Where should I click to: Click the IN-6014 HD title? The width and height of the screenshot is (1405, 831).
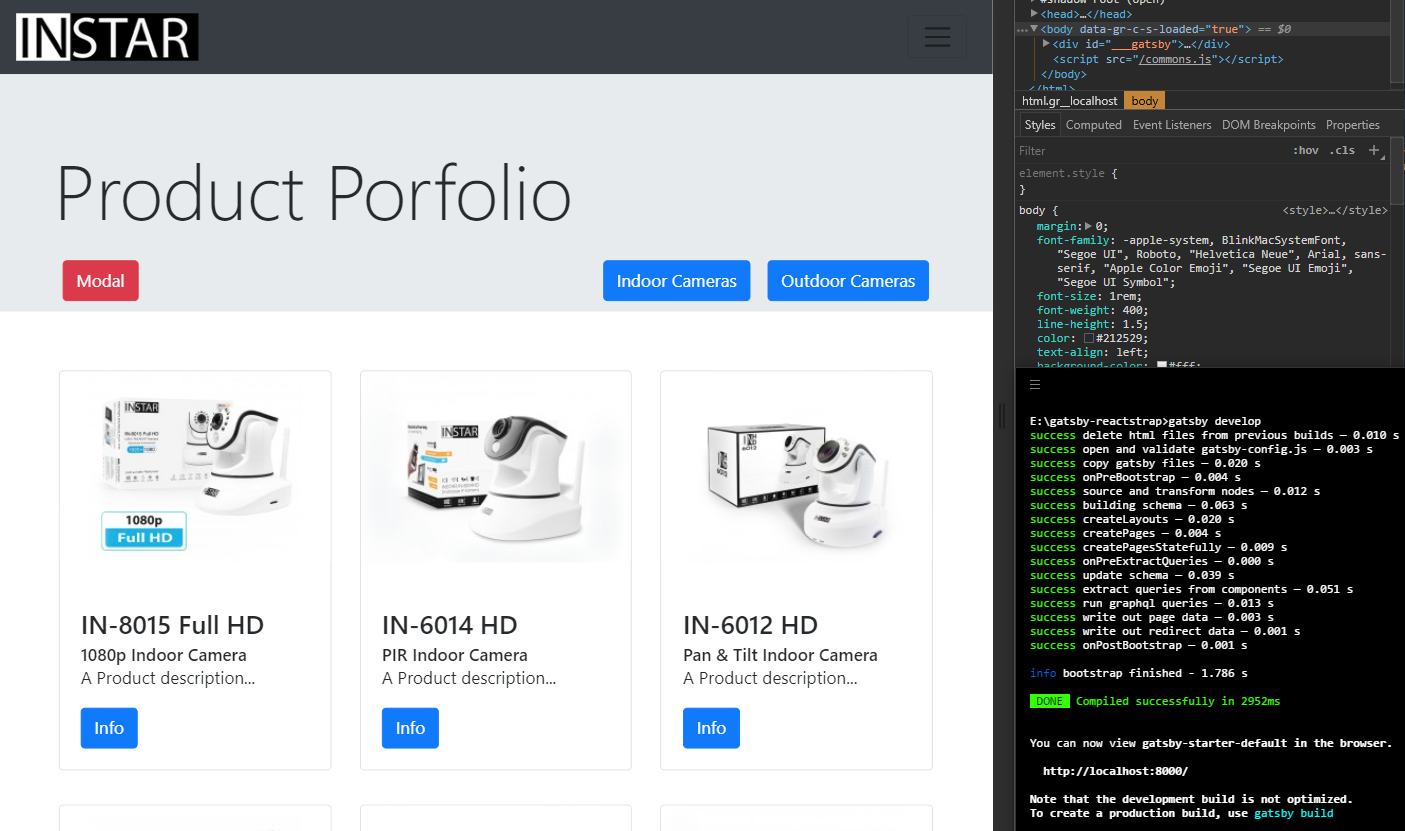click(x=450, y=626)
